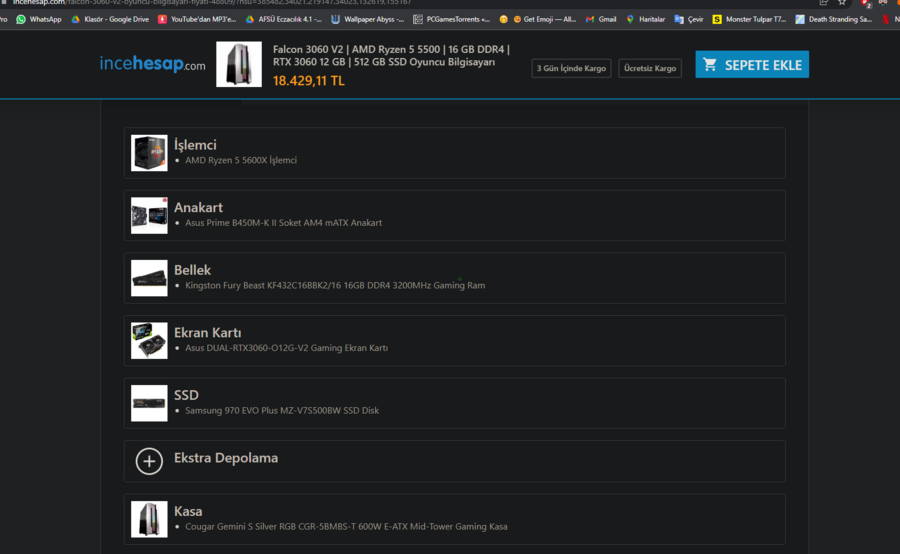Click the Anakart motherboard thumbnail
Image resolution: width=900 pixels, height=554 pixels.
pyautogui.click(x=149, y=215)
